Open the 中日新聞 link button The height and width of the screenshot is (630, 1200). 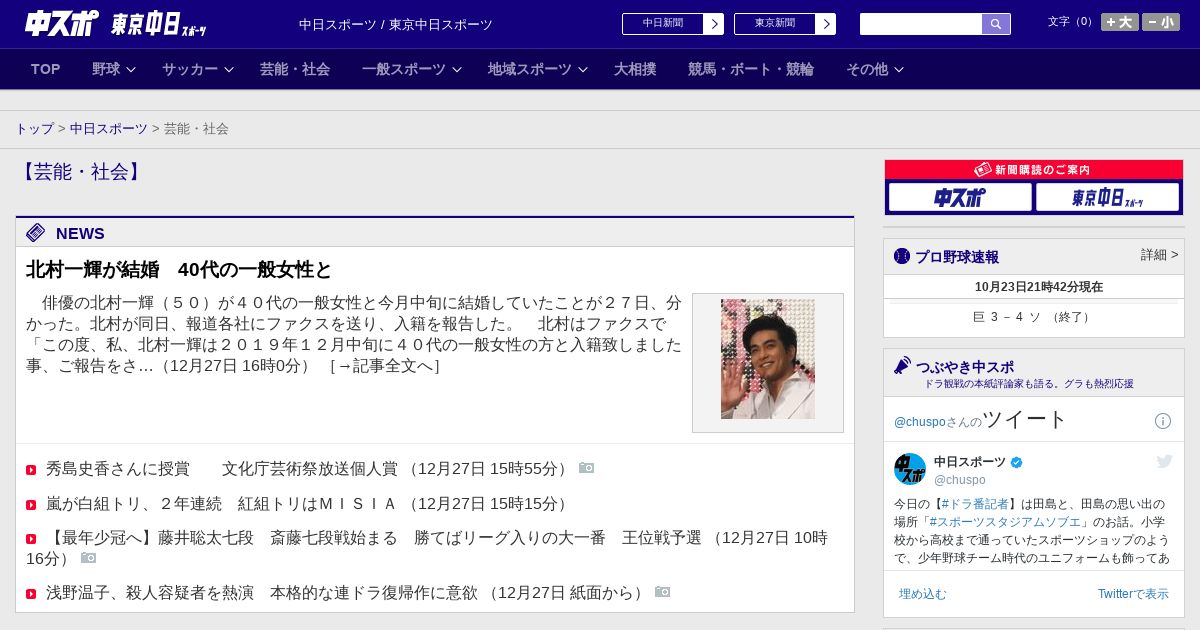(x=663, y=24)
